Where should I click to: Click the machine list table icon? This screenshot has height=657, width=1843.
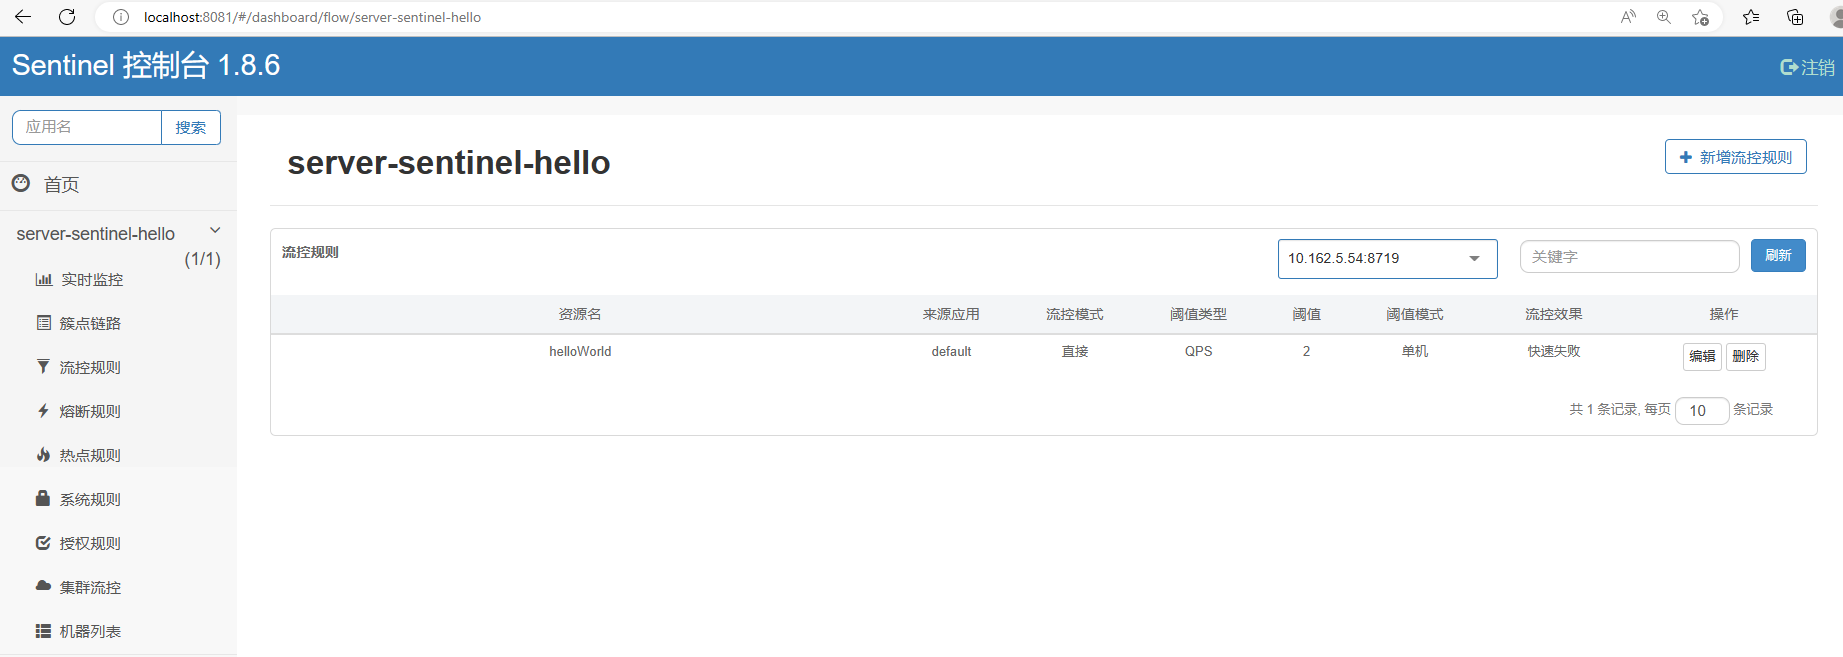click(43, 630)
